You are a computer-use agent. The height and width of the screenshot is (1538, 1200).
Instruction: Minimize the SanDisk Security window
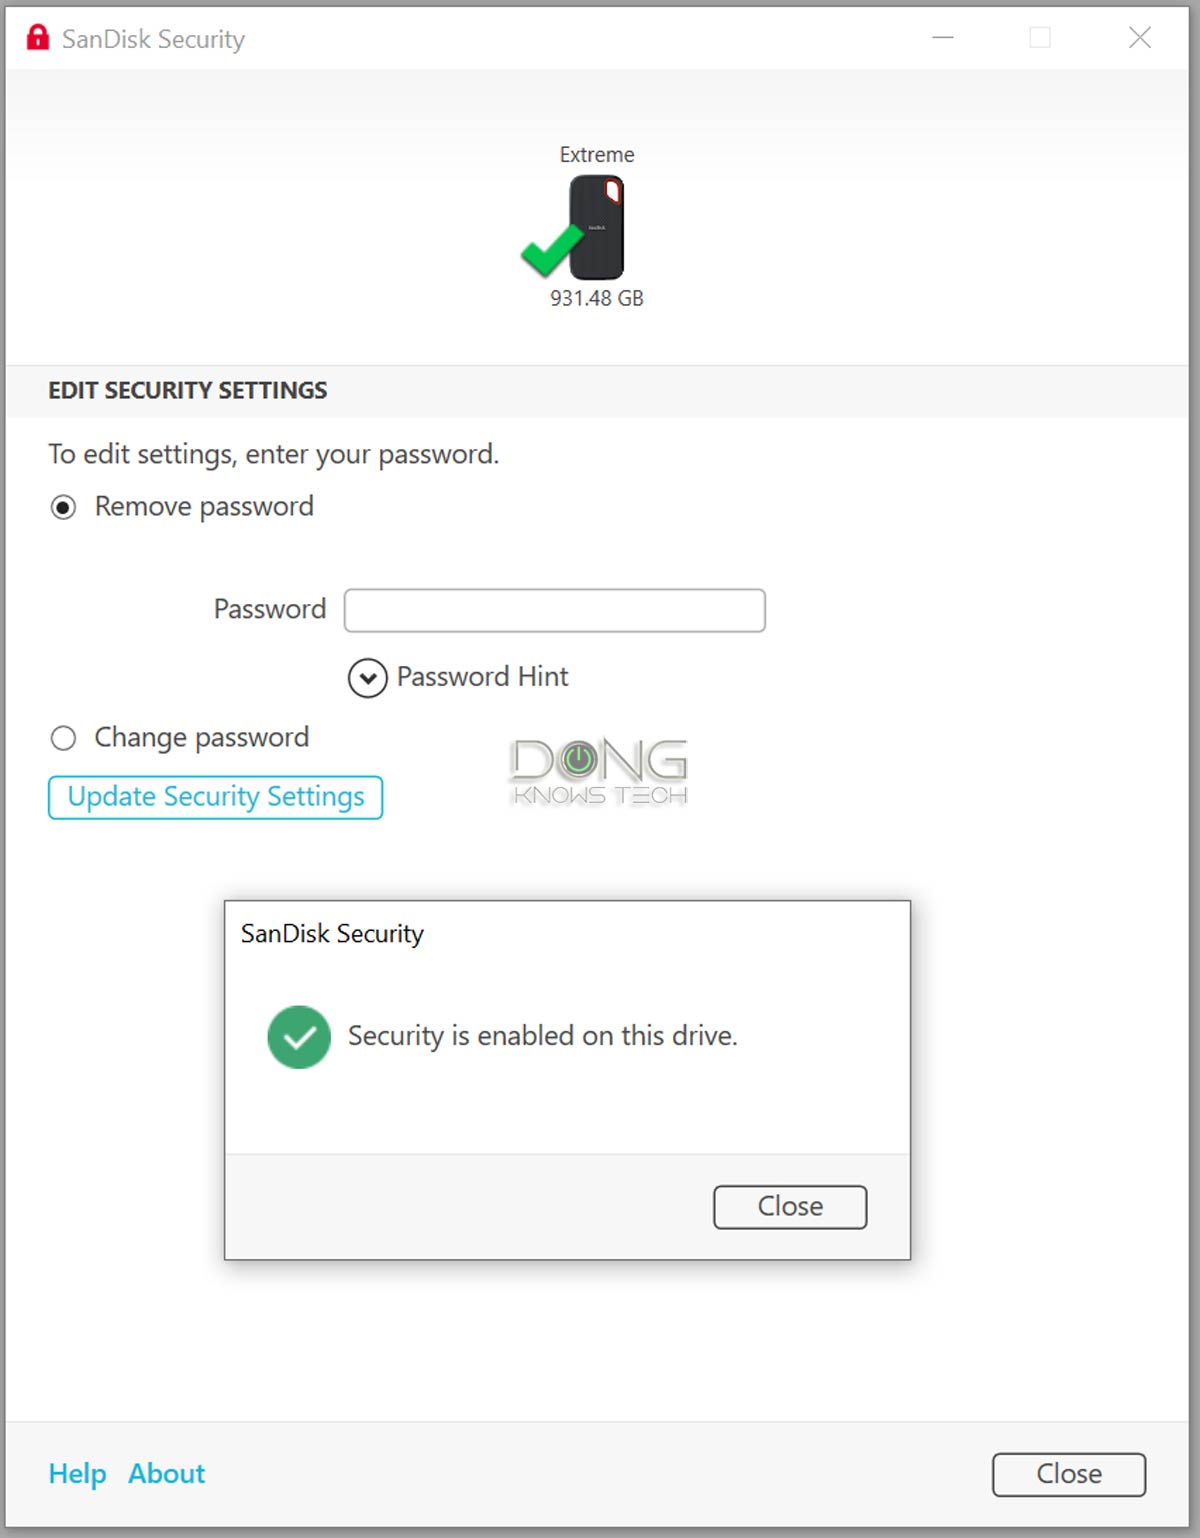click(x=943, y=38)
